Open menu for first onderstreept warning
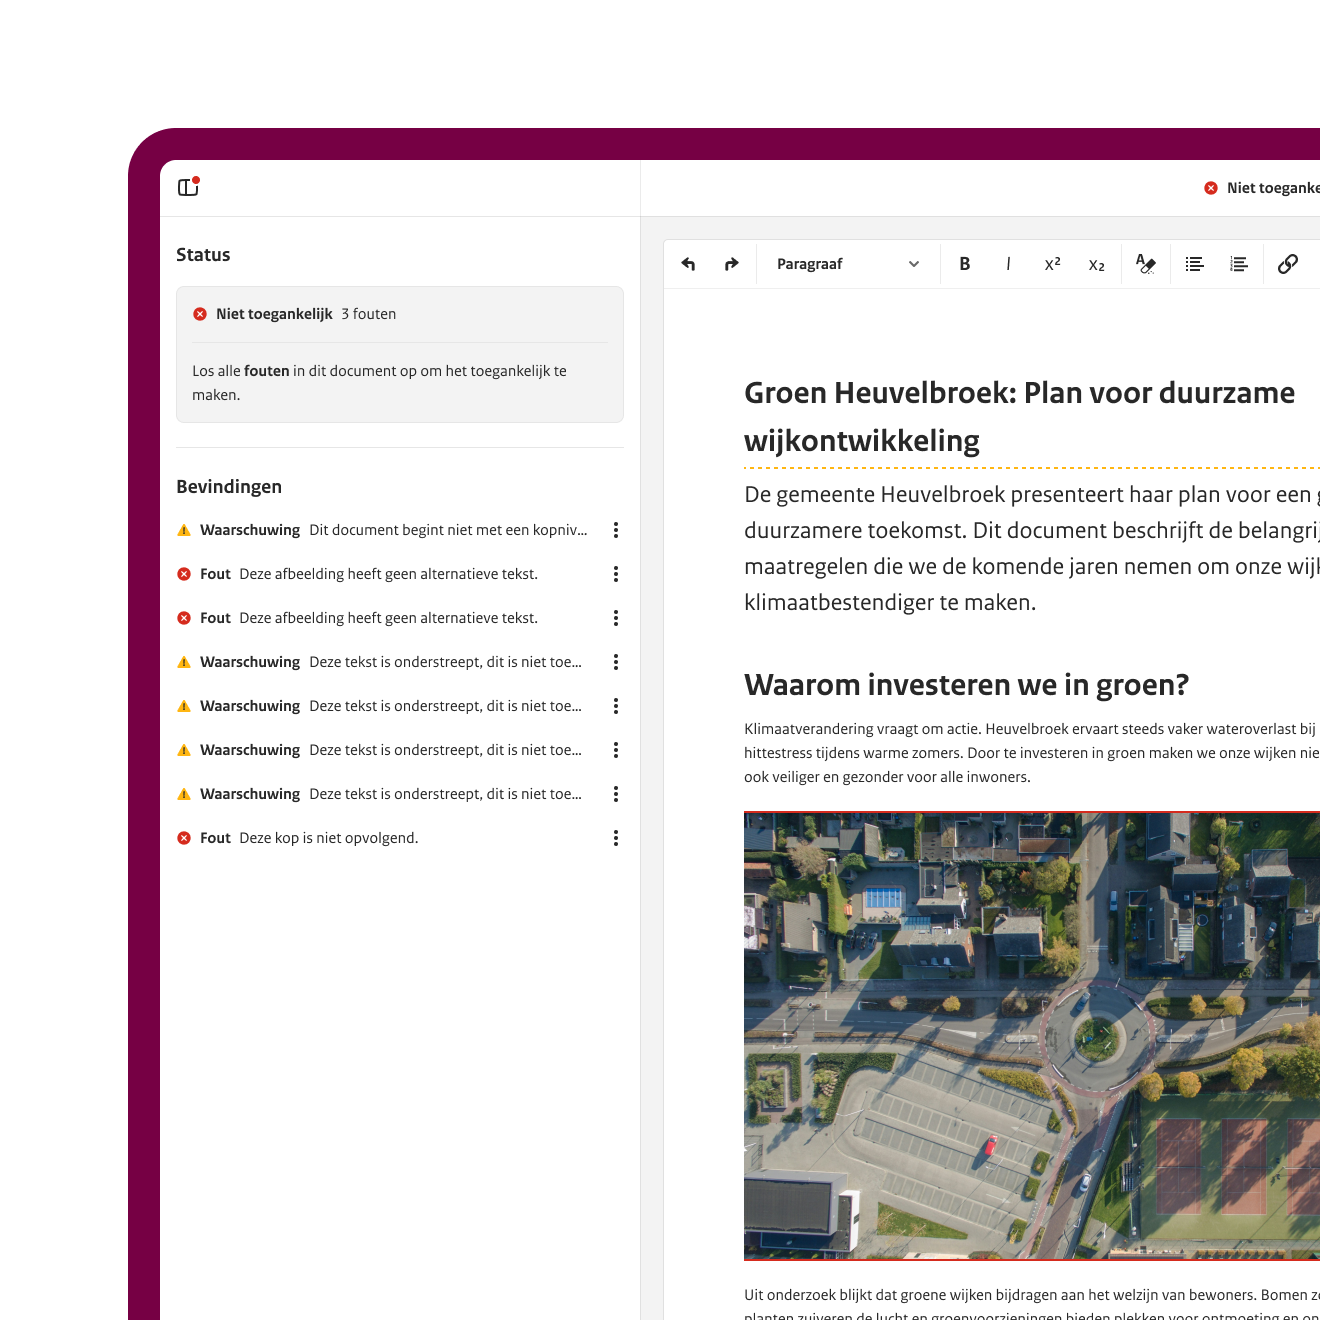 click(616, 662)
